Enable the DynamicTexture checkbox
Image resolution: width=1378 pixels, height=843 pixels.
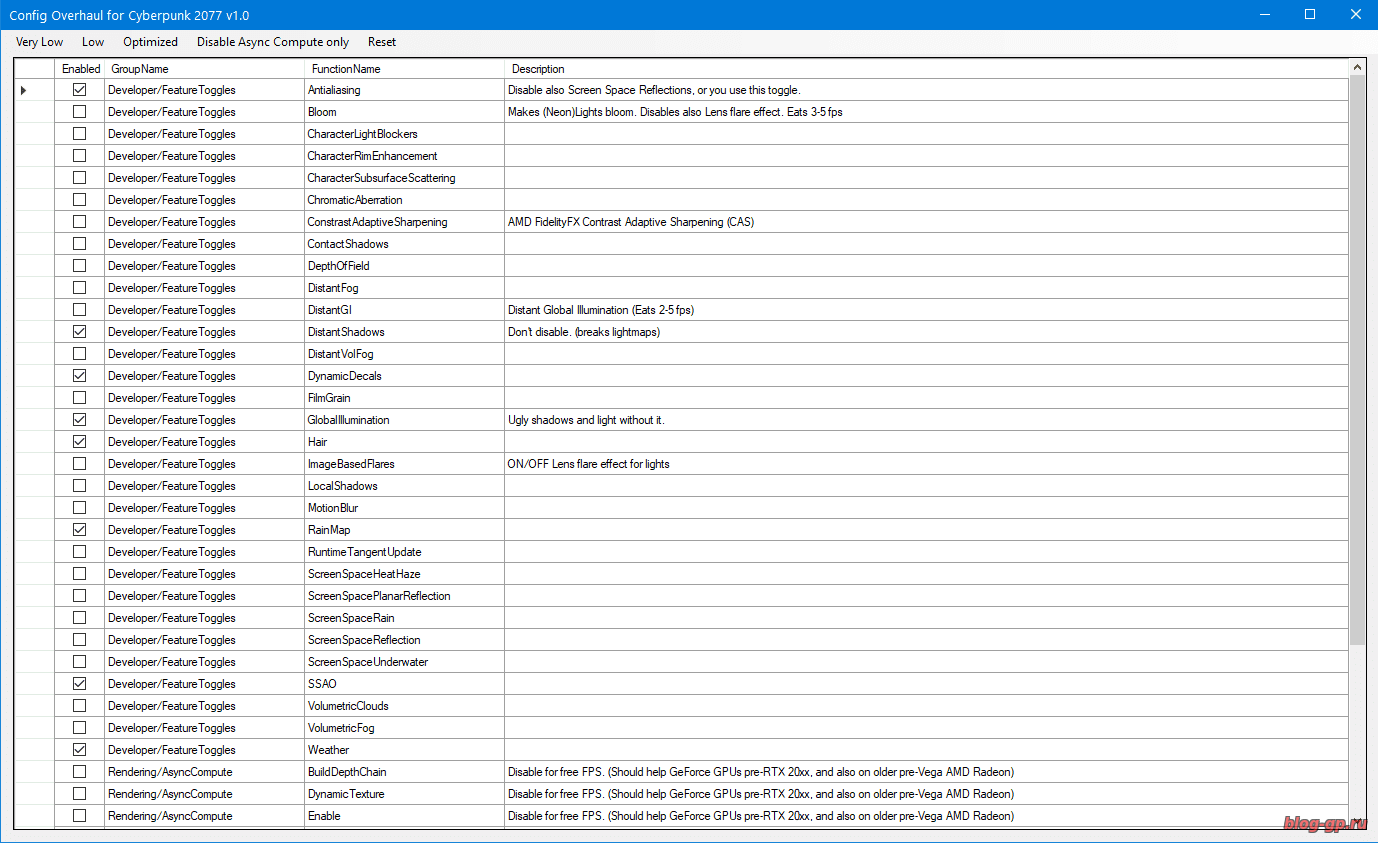click(80, 794)
